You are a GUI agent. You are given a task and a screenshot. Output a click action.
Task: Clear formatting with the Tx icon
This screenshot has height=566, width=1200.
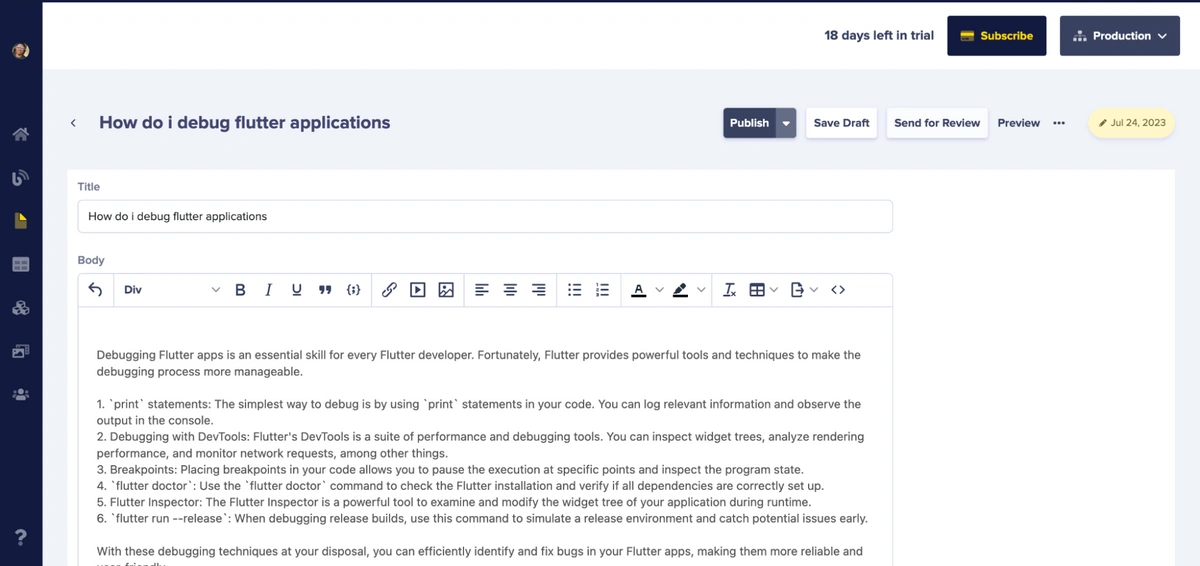pyautogui.click(x=730, y=290)
